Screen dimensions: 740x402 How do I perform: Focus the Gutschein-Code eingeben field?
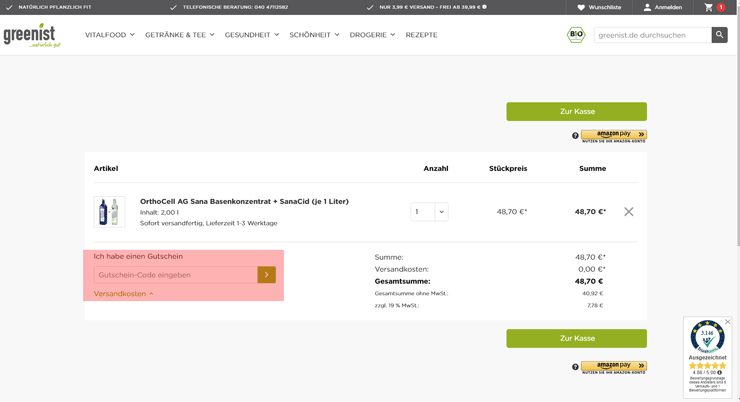point(176,275)
